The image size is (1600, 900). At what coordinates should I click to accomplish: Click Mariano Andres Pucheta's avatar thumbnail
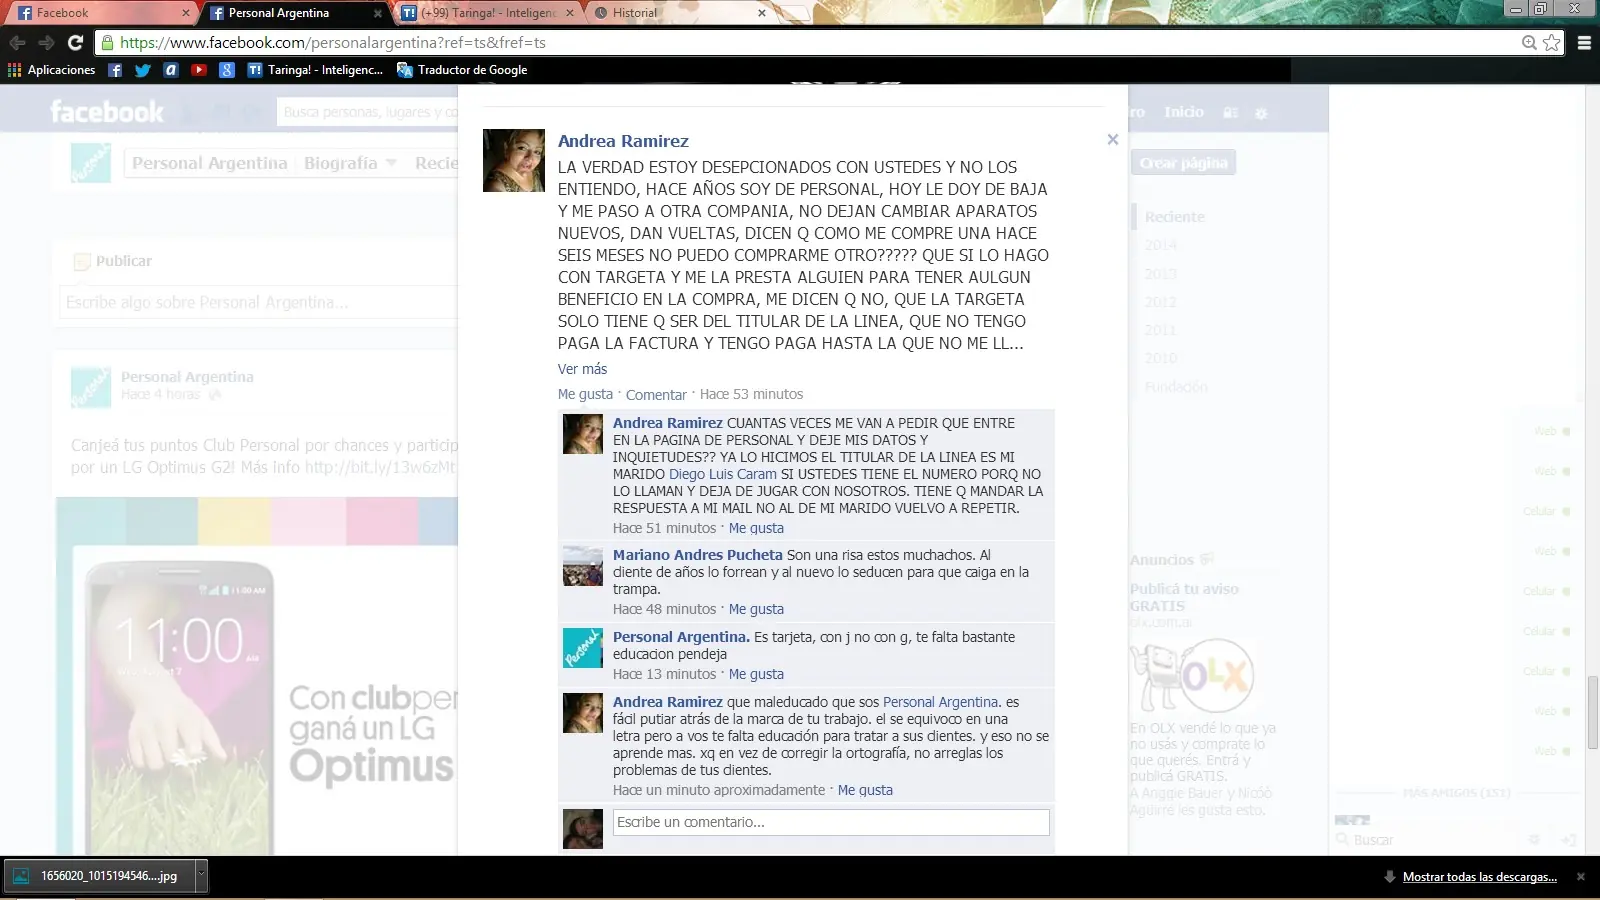click(x=583, y=566)
